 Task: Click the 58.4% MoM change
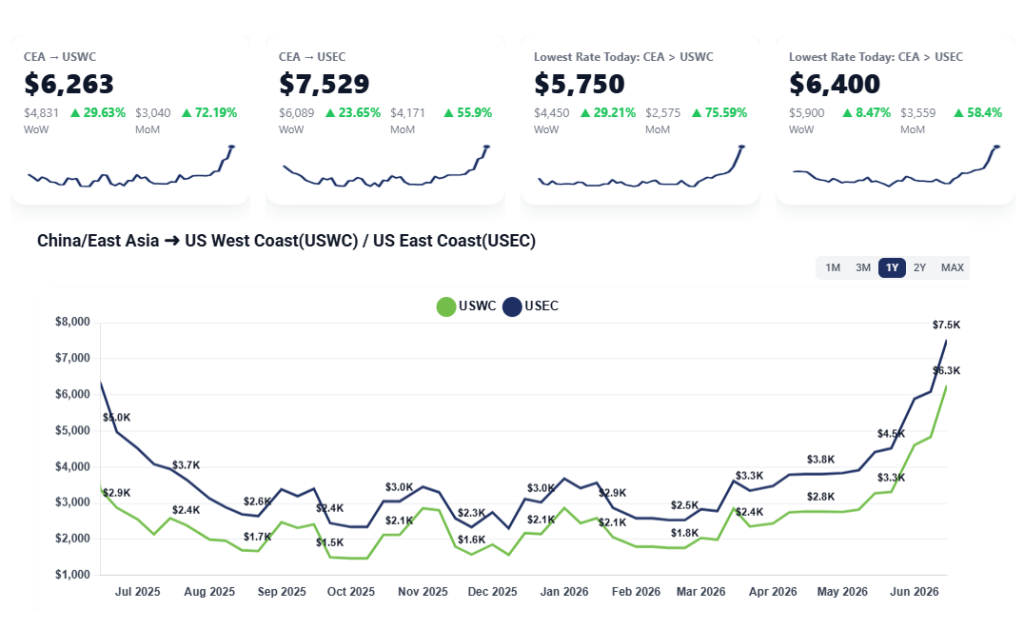[x=978, y=113]
